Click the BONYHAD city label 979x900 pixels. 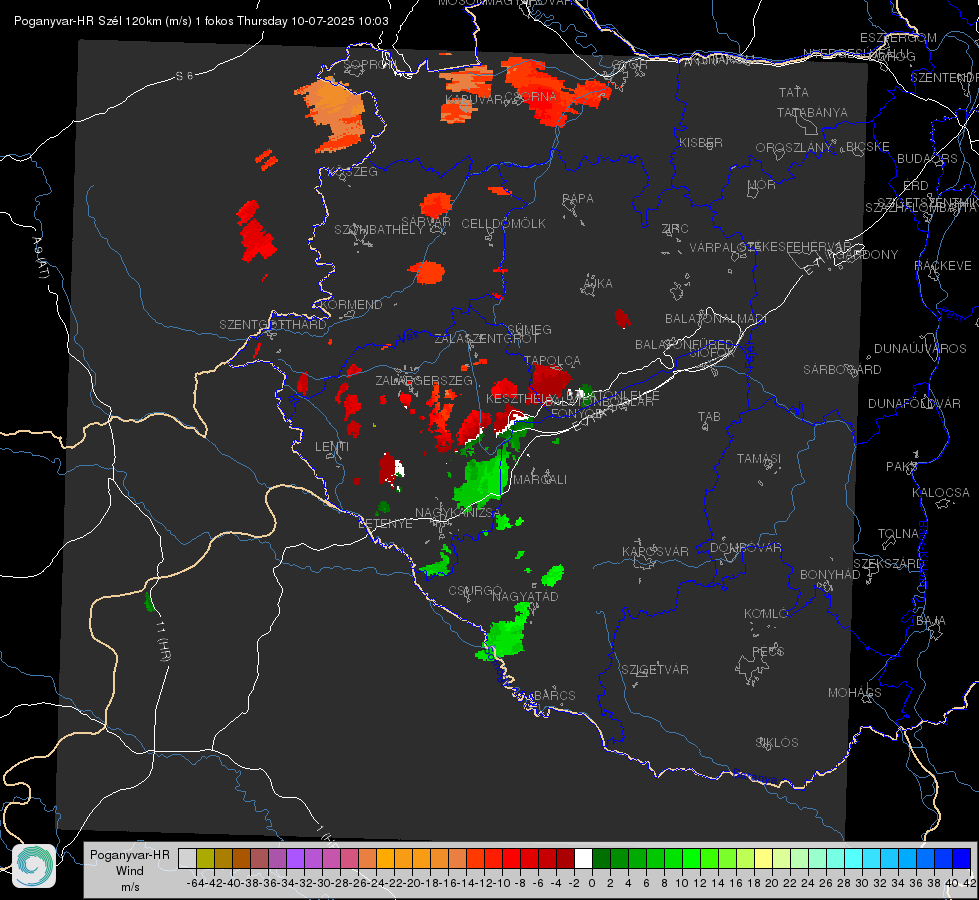pos(830,575)
